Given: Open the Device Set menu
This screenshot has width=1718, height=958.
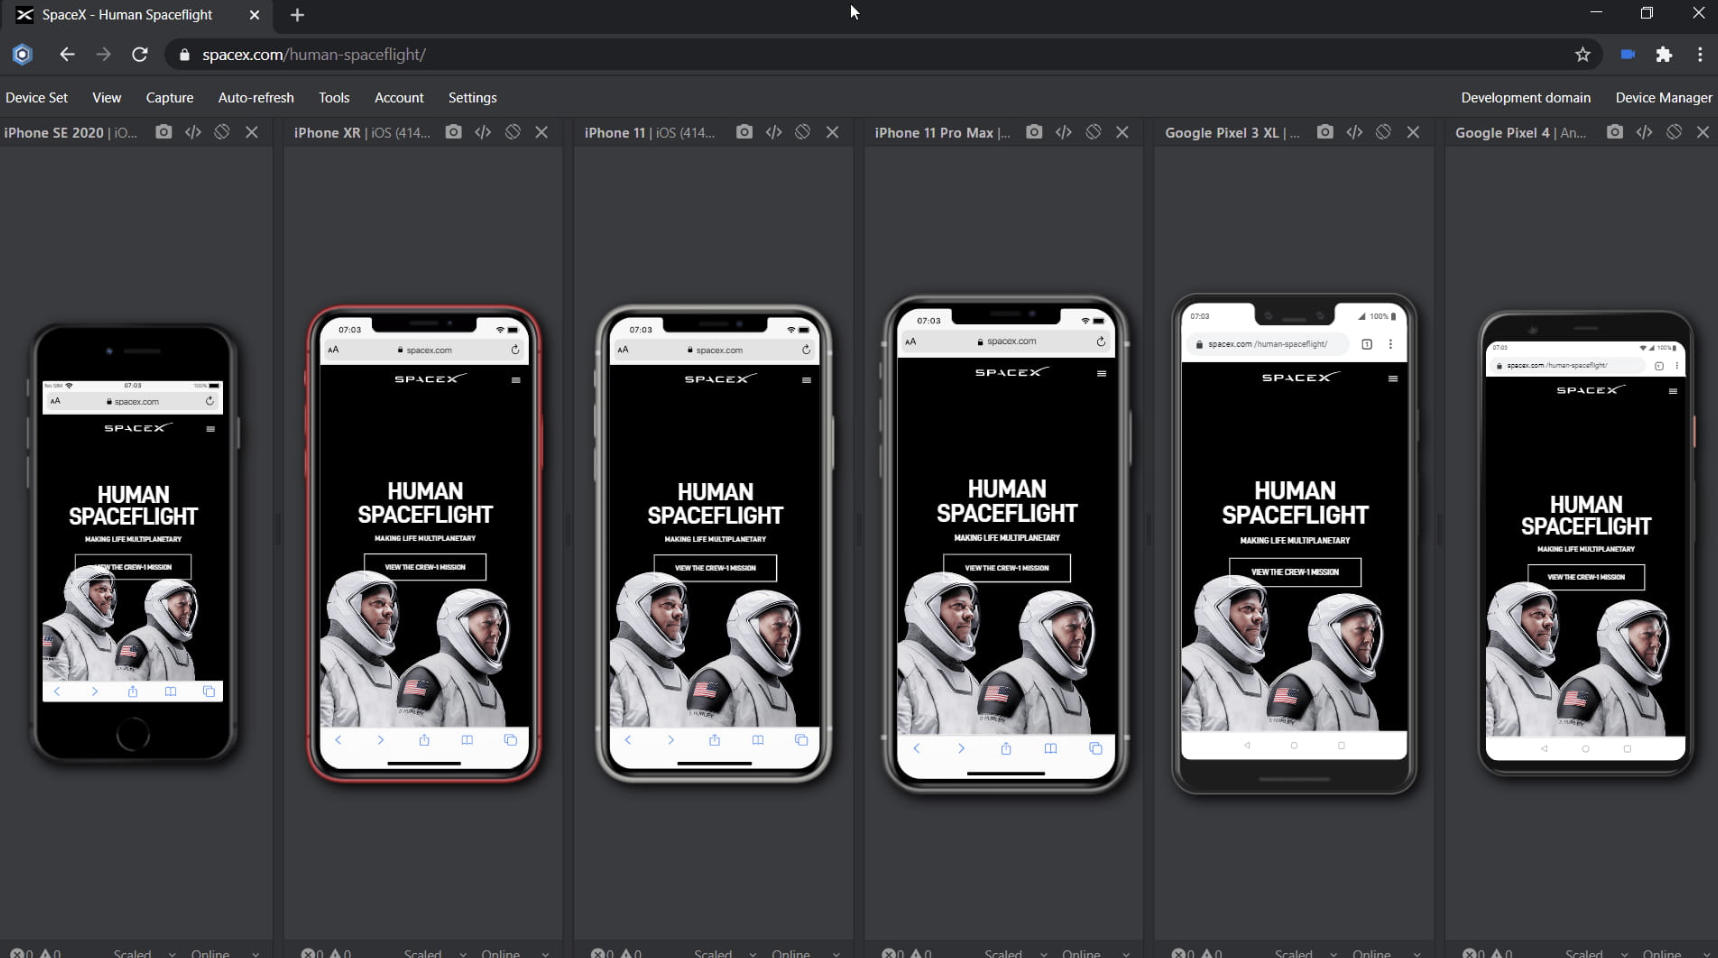Looking at the screenshot, I should point(37,98).
